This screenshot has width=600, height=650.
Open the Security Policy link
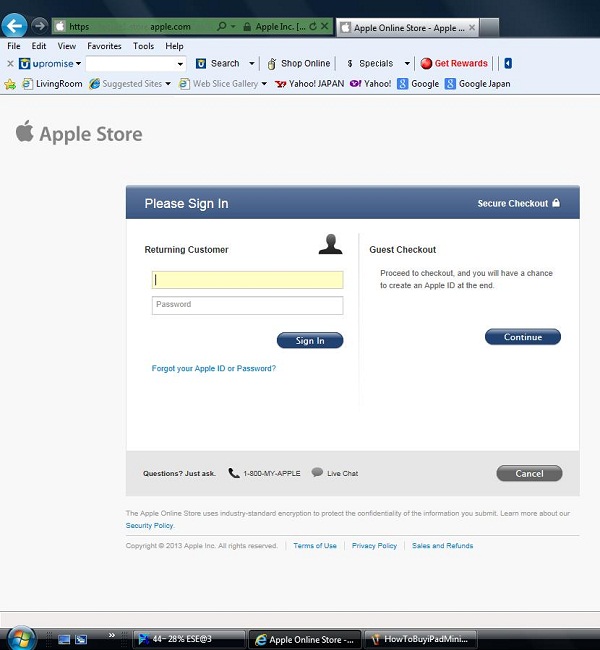150,526
